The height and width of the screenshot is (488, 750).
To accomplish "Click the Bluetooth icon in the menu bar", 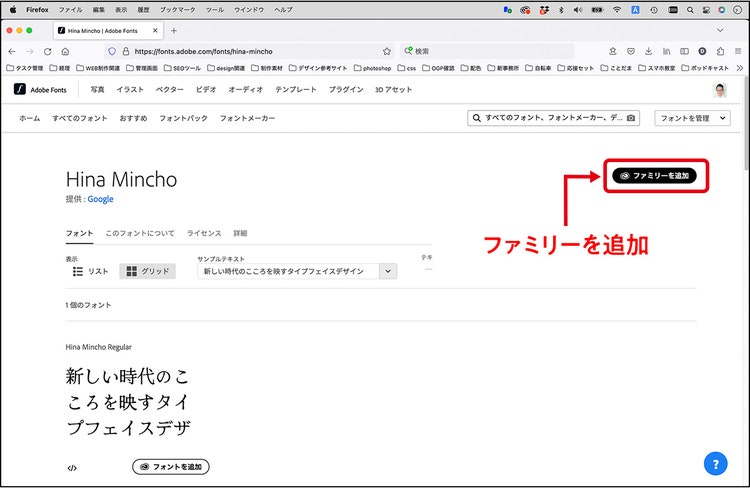I will (x=561, y=10).
